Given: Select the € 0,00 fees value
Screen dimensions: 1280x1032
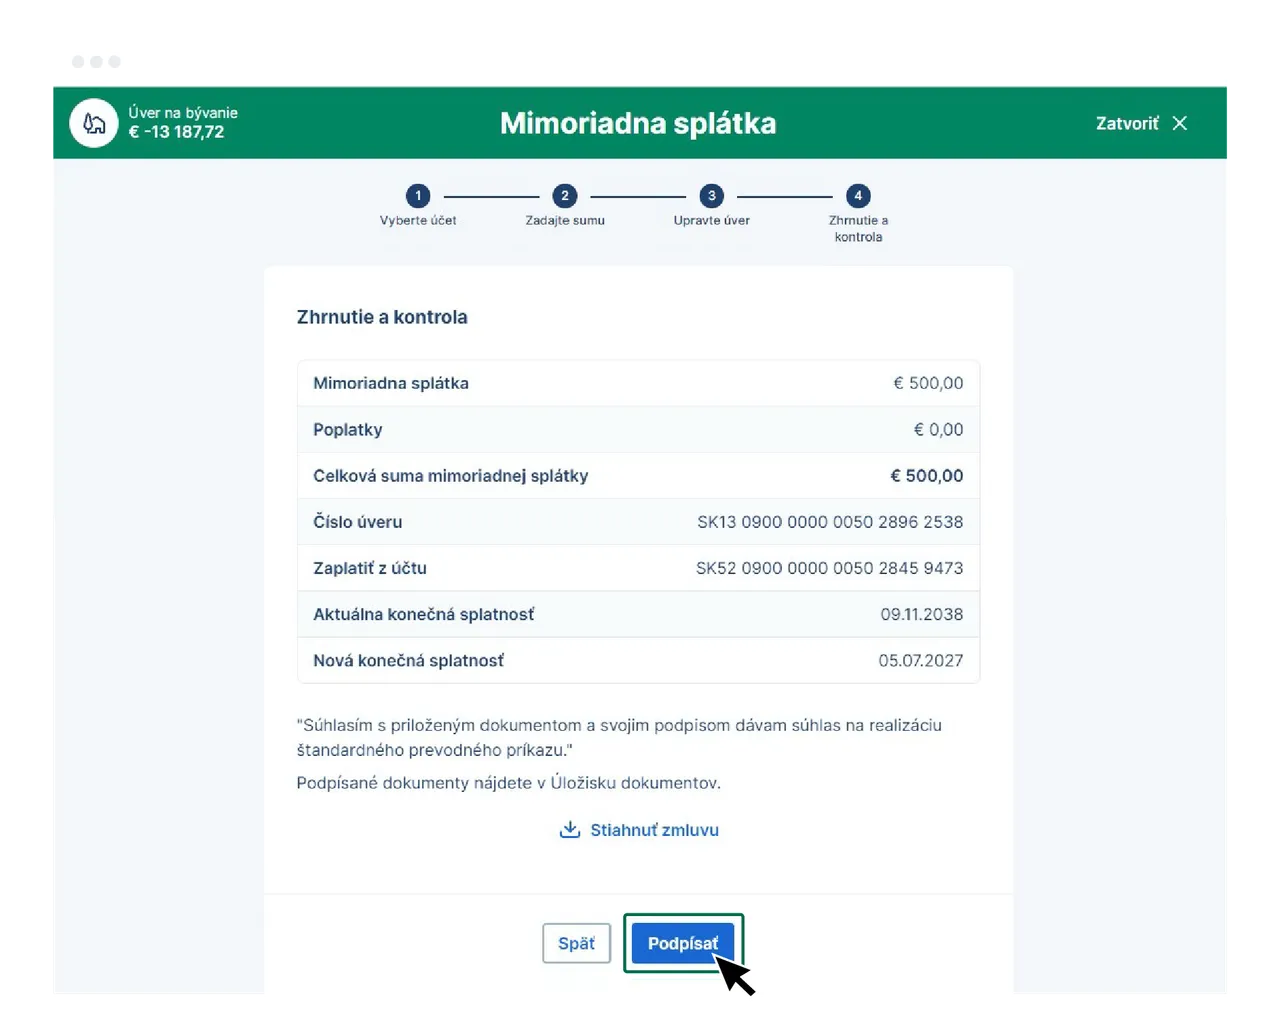Looking at the screenshot, I should (938, 429).
